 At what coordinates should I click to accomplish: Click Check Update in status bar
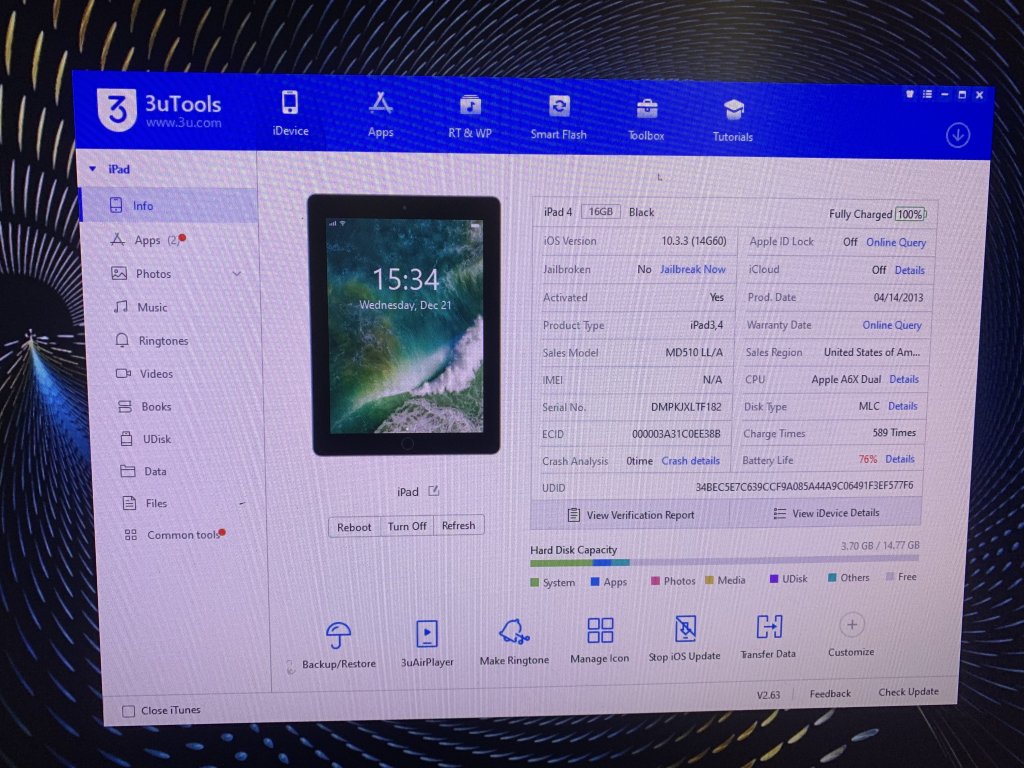(908, 692)
